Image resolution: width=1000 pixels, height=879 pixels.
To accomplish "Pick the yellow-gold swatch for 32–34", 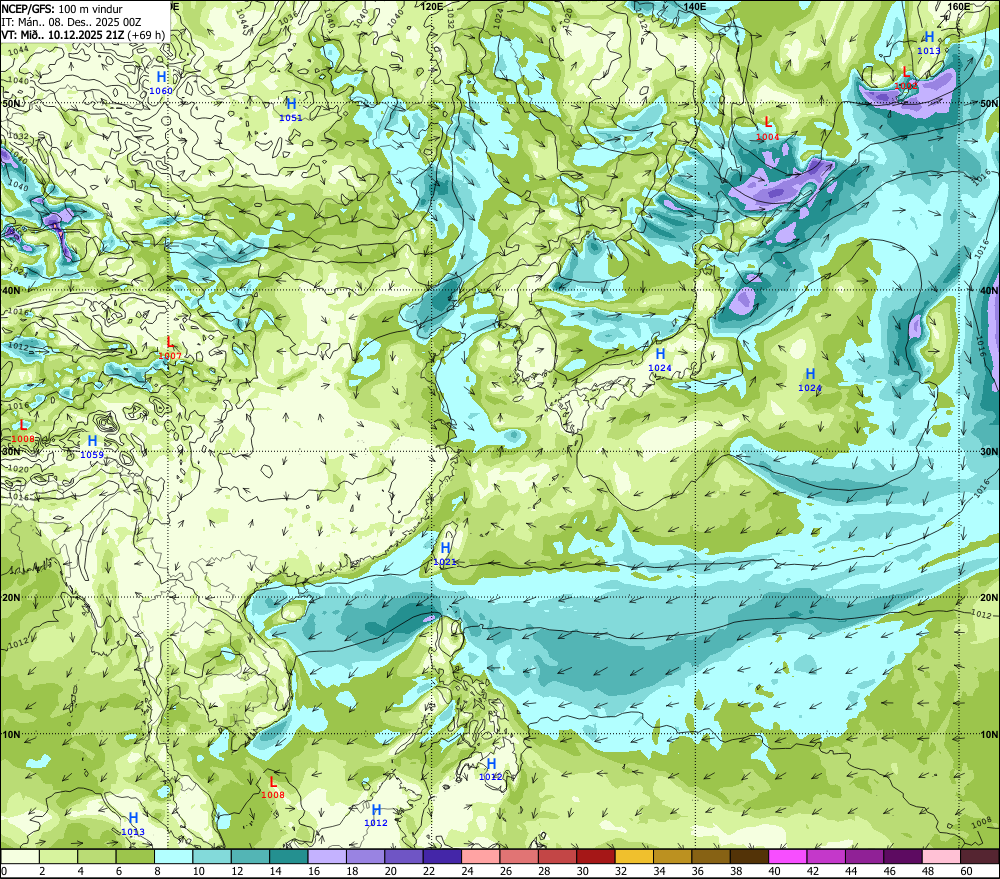I will [635, 856].
